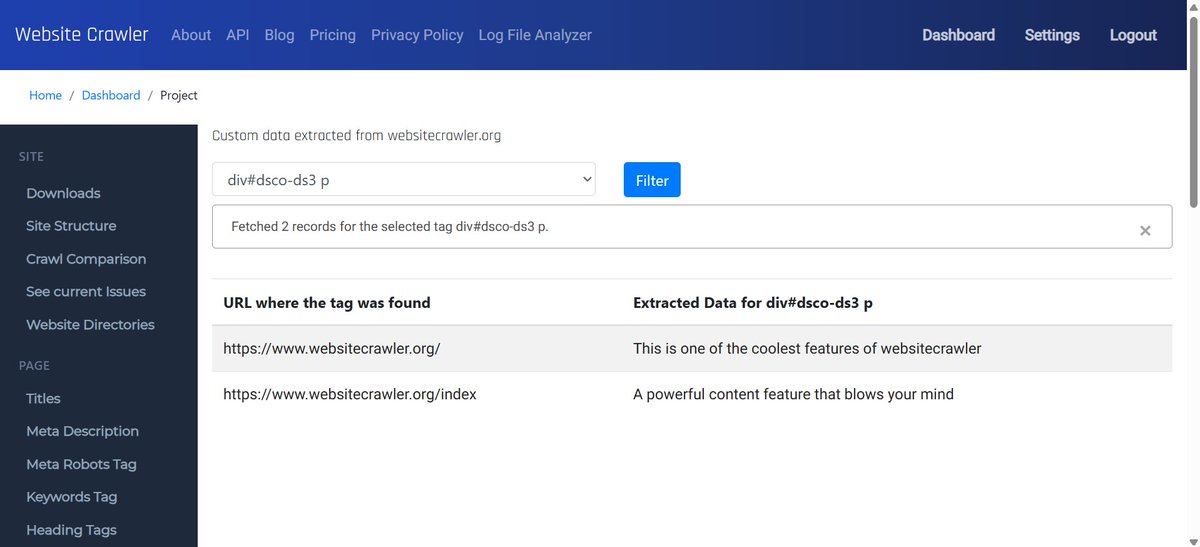
Task: Go to the Blog link
Action: pos(280,35)
